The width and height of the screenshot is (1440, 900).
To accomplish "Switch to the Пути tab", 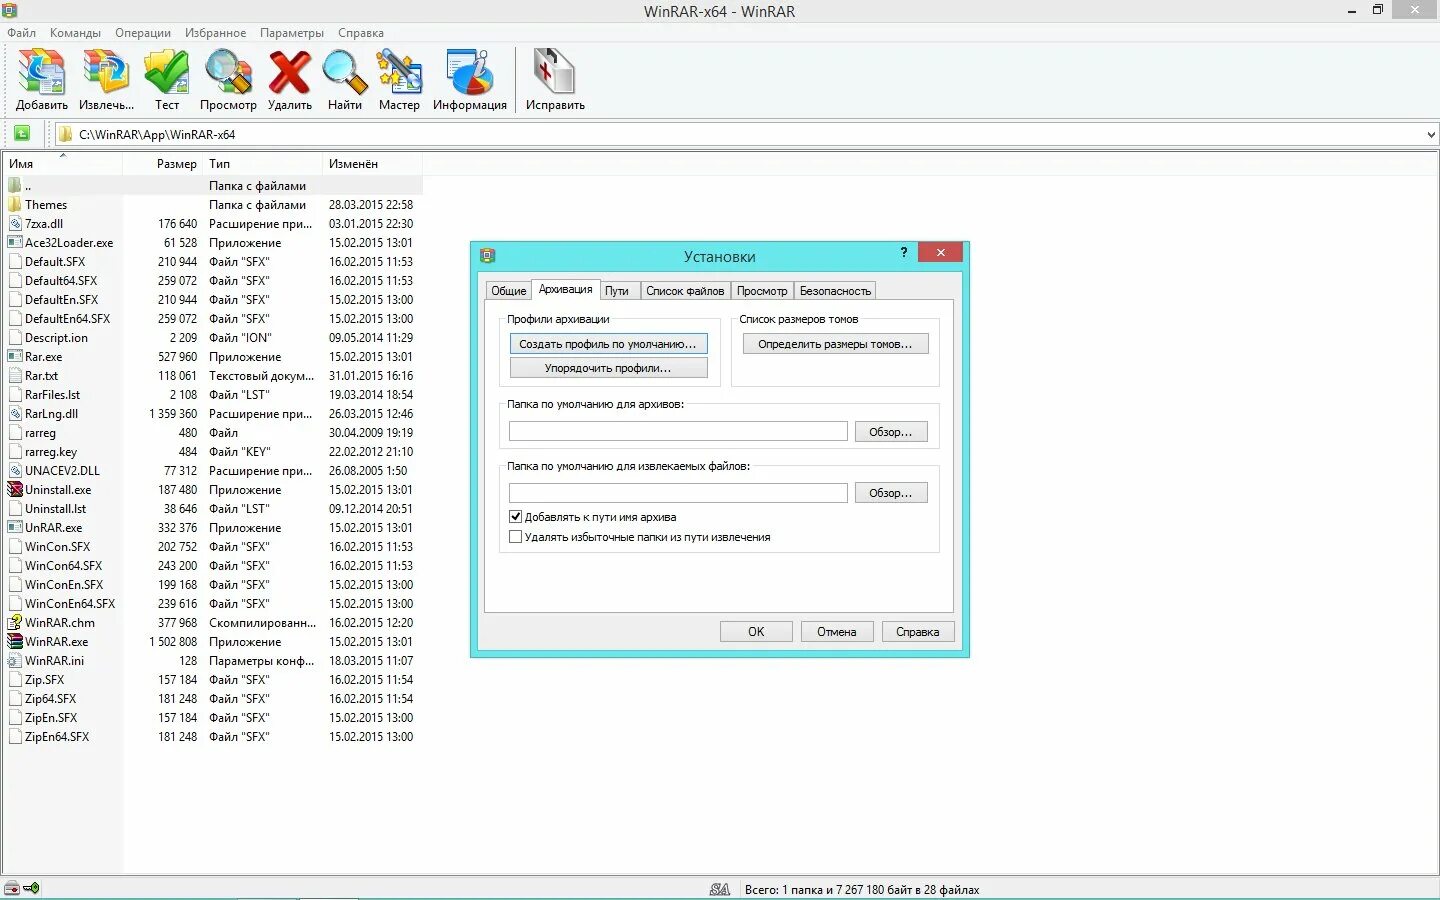I will click(x=617, y=291).
